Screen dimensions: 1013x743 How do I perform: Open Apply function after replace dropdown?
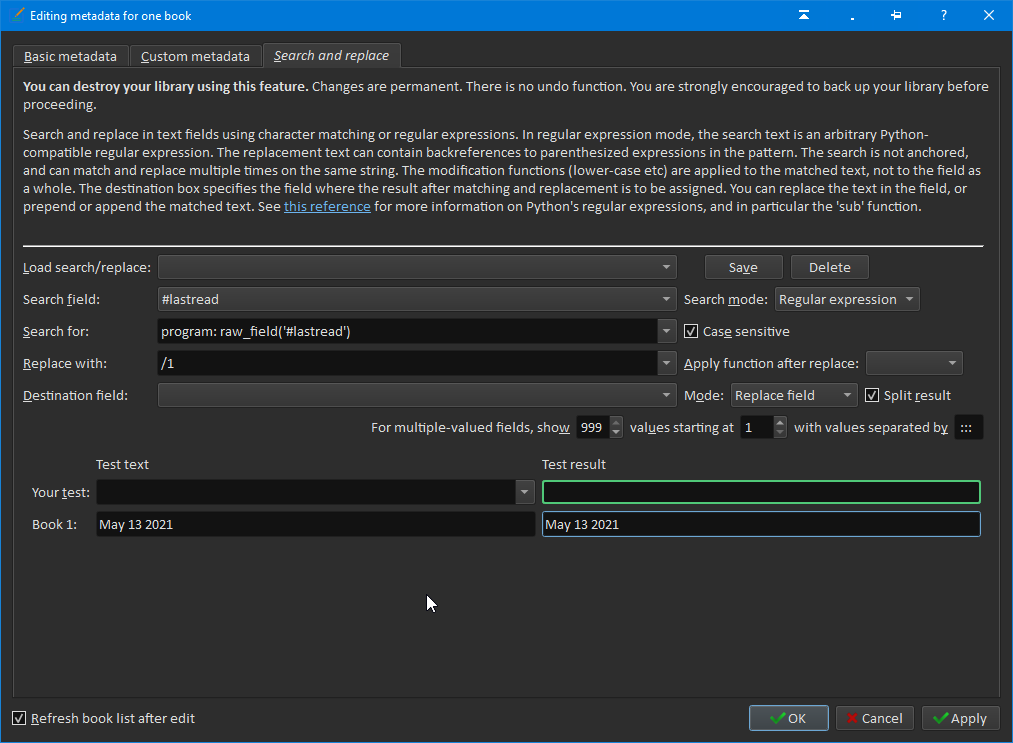[x=914, y=363]
